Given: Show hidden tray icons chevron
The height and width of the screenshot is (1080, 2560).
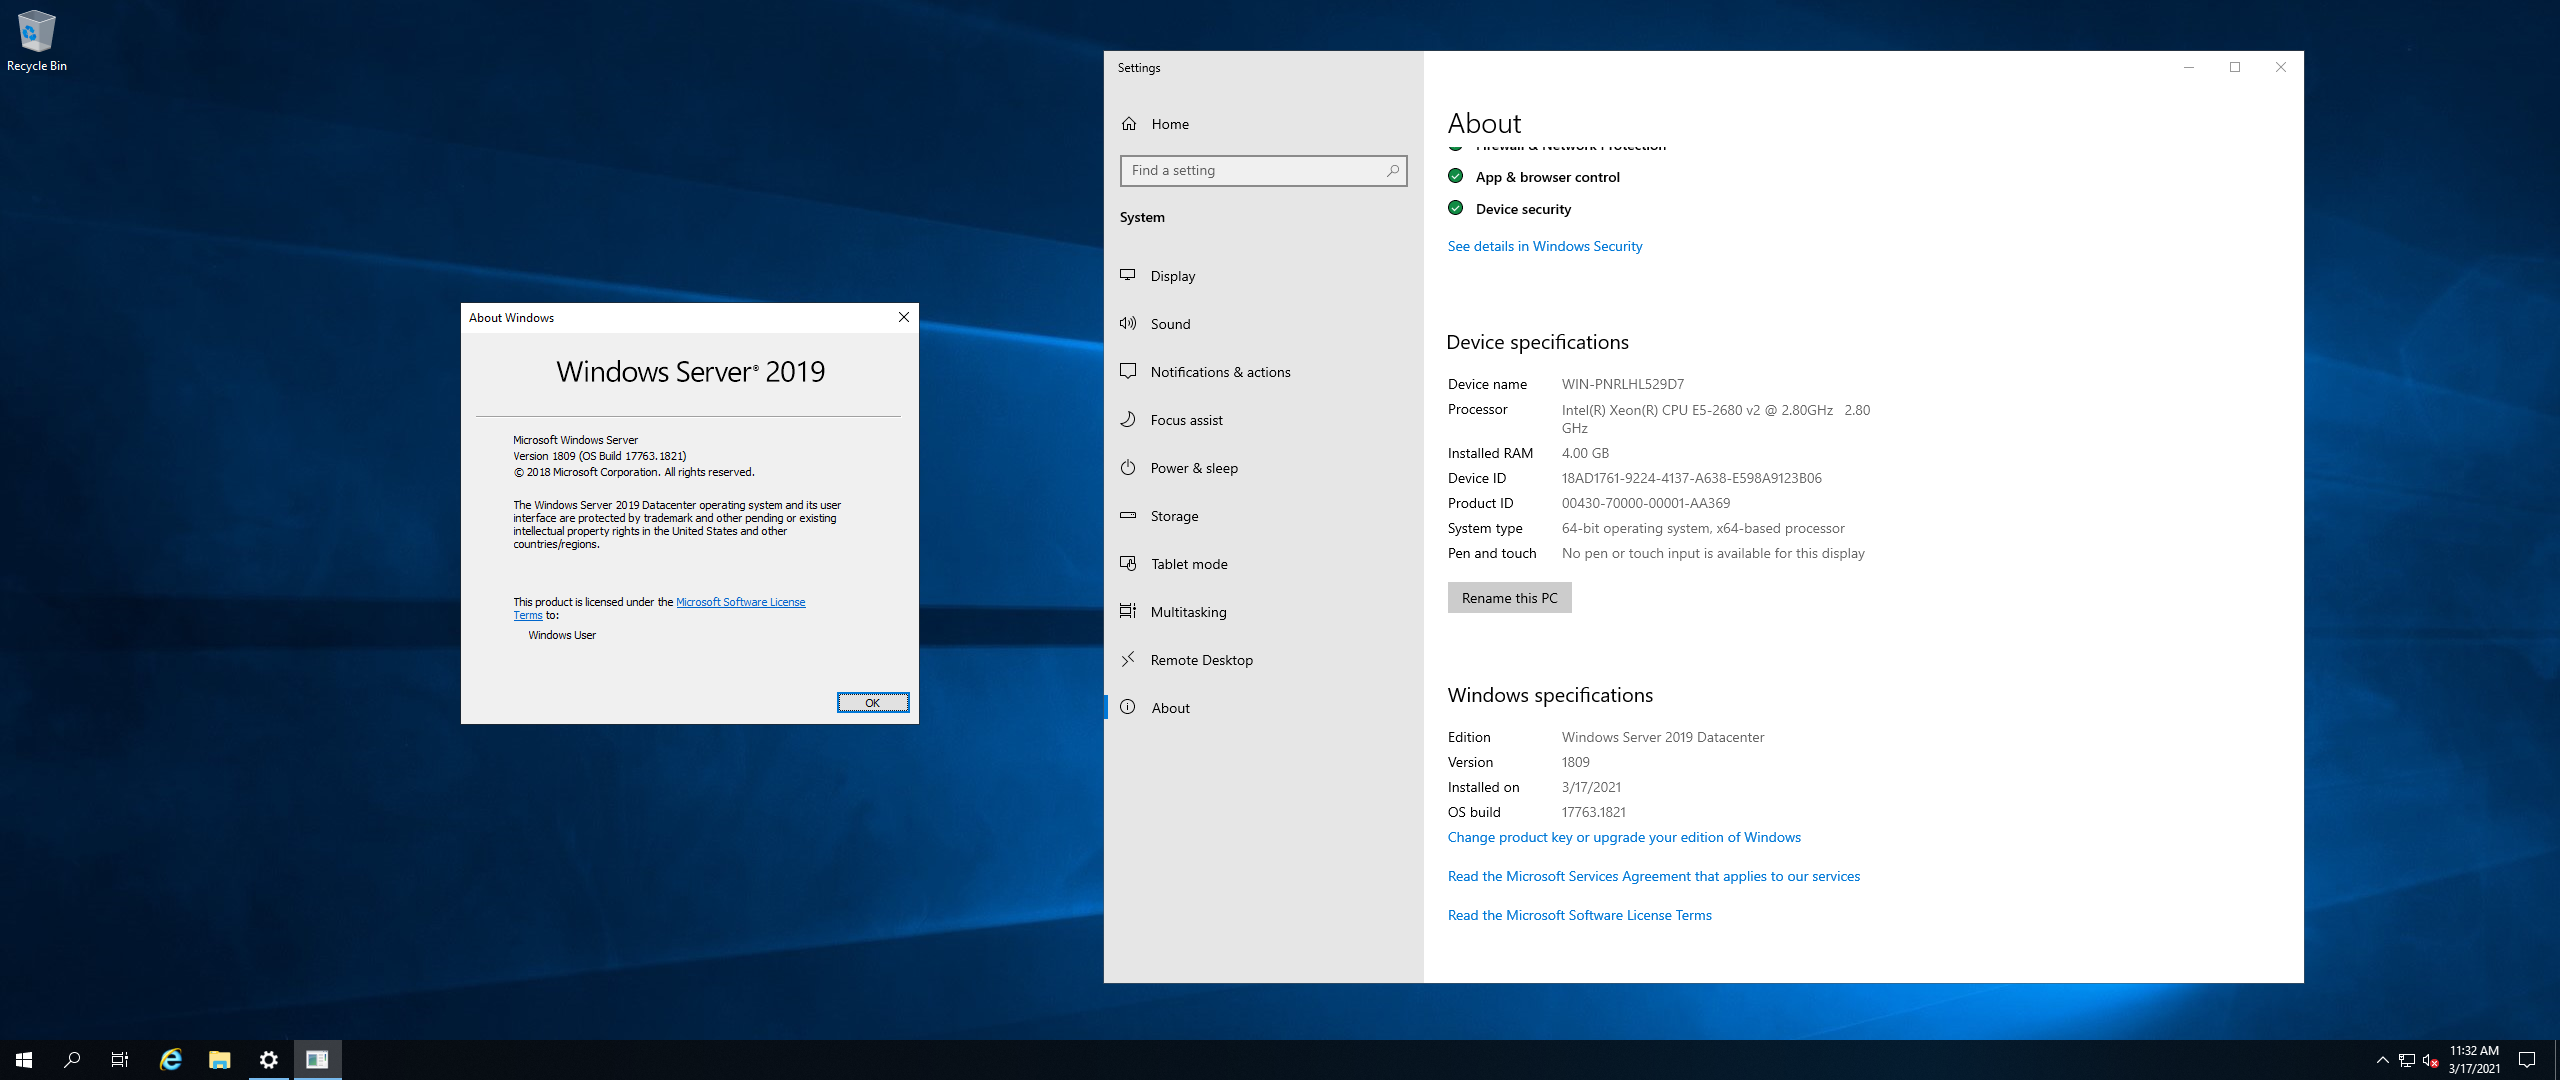Looking at the screenshot, I should pyautogui.click(x=2383, y=1060).
